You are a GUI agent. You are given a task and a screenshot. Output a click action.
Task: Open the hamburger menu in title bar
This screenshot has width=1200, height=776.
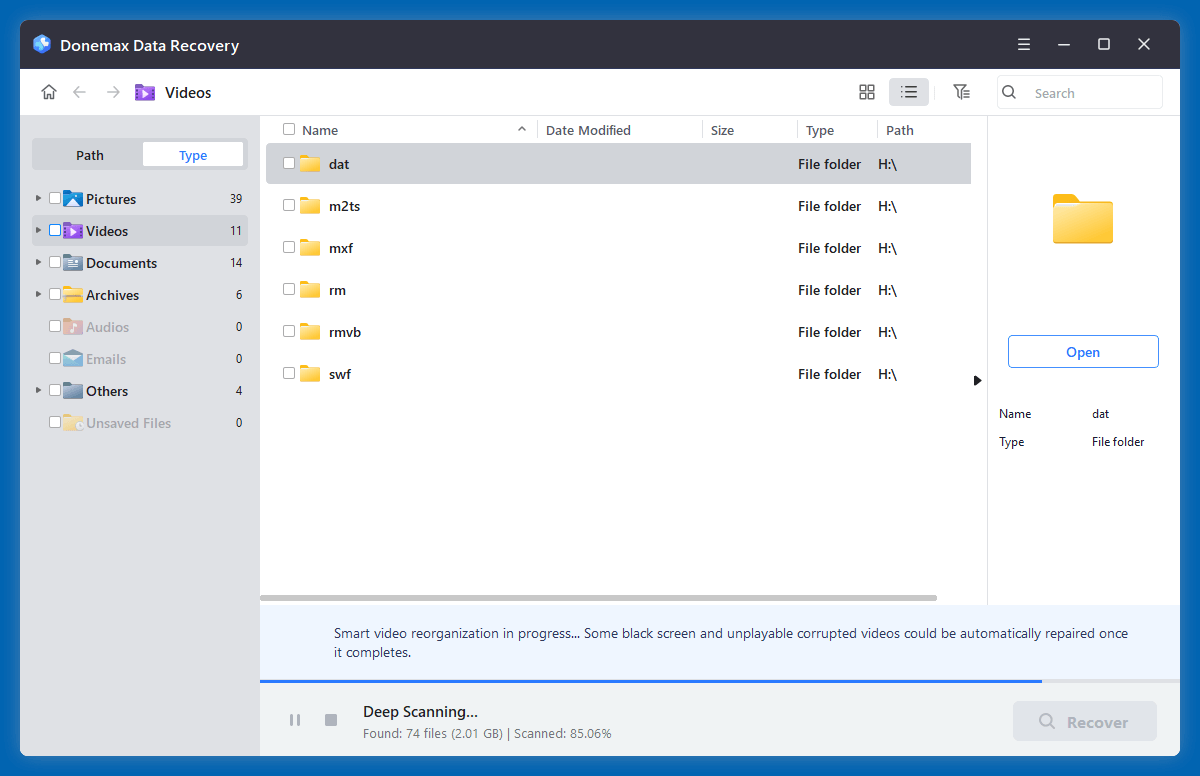[x=1023, y=44]
